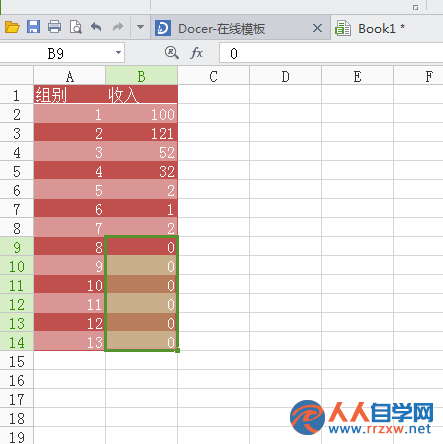Click the formula bar input showing 0
Viewport: 443px width, 444px height.
(331, 53)
